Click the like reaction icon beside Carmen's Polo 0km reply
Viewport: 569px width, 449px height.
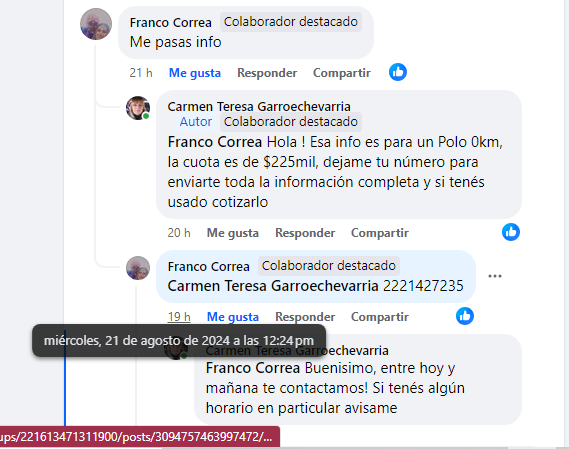pyautogui.click(x=511, y=232)
